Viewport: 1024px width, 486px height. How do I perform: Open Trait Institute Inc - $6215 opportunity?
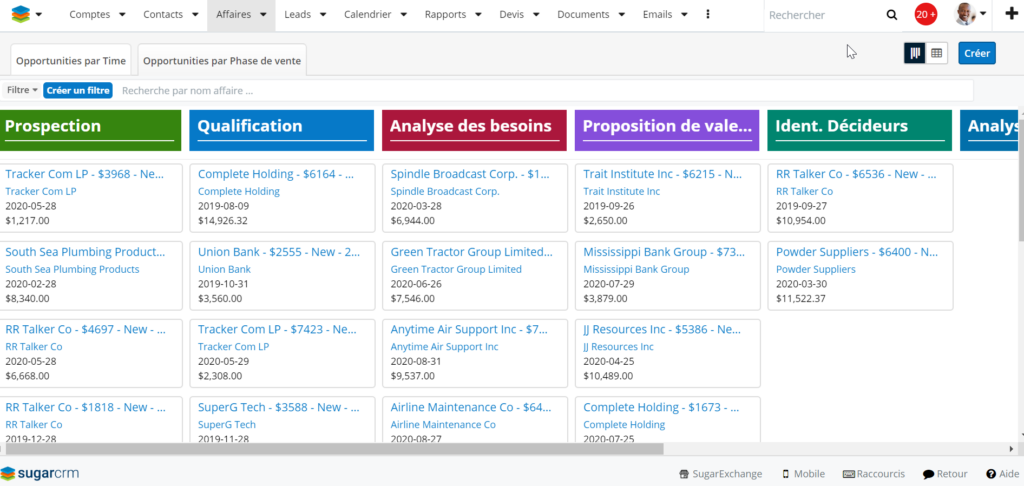coord(663,174)
